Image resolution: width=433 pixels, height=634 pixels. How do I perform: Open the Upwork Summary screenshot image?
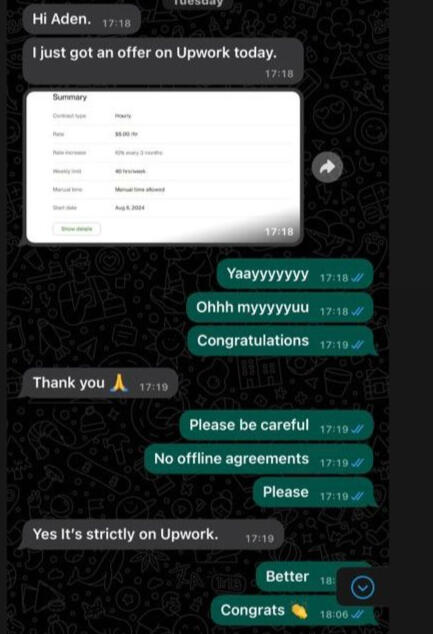[163, 167]
